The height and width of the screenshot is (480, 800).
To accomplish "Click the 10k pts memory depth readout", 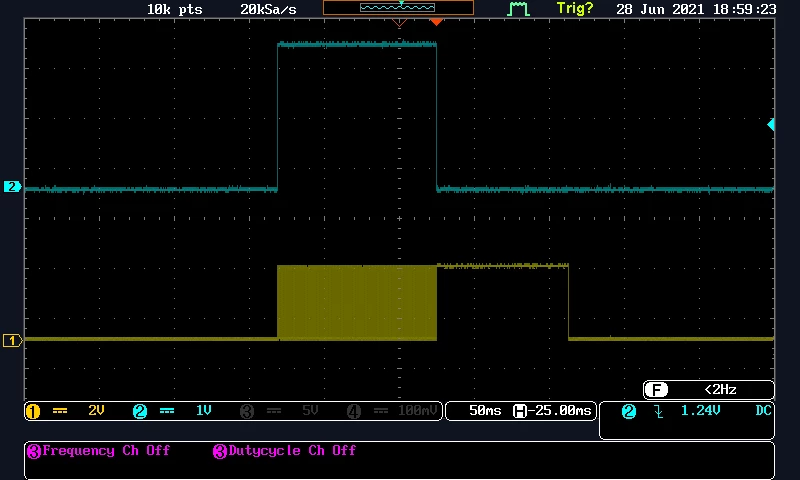I will click(x=174, y=9).
